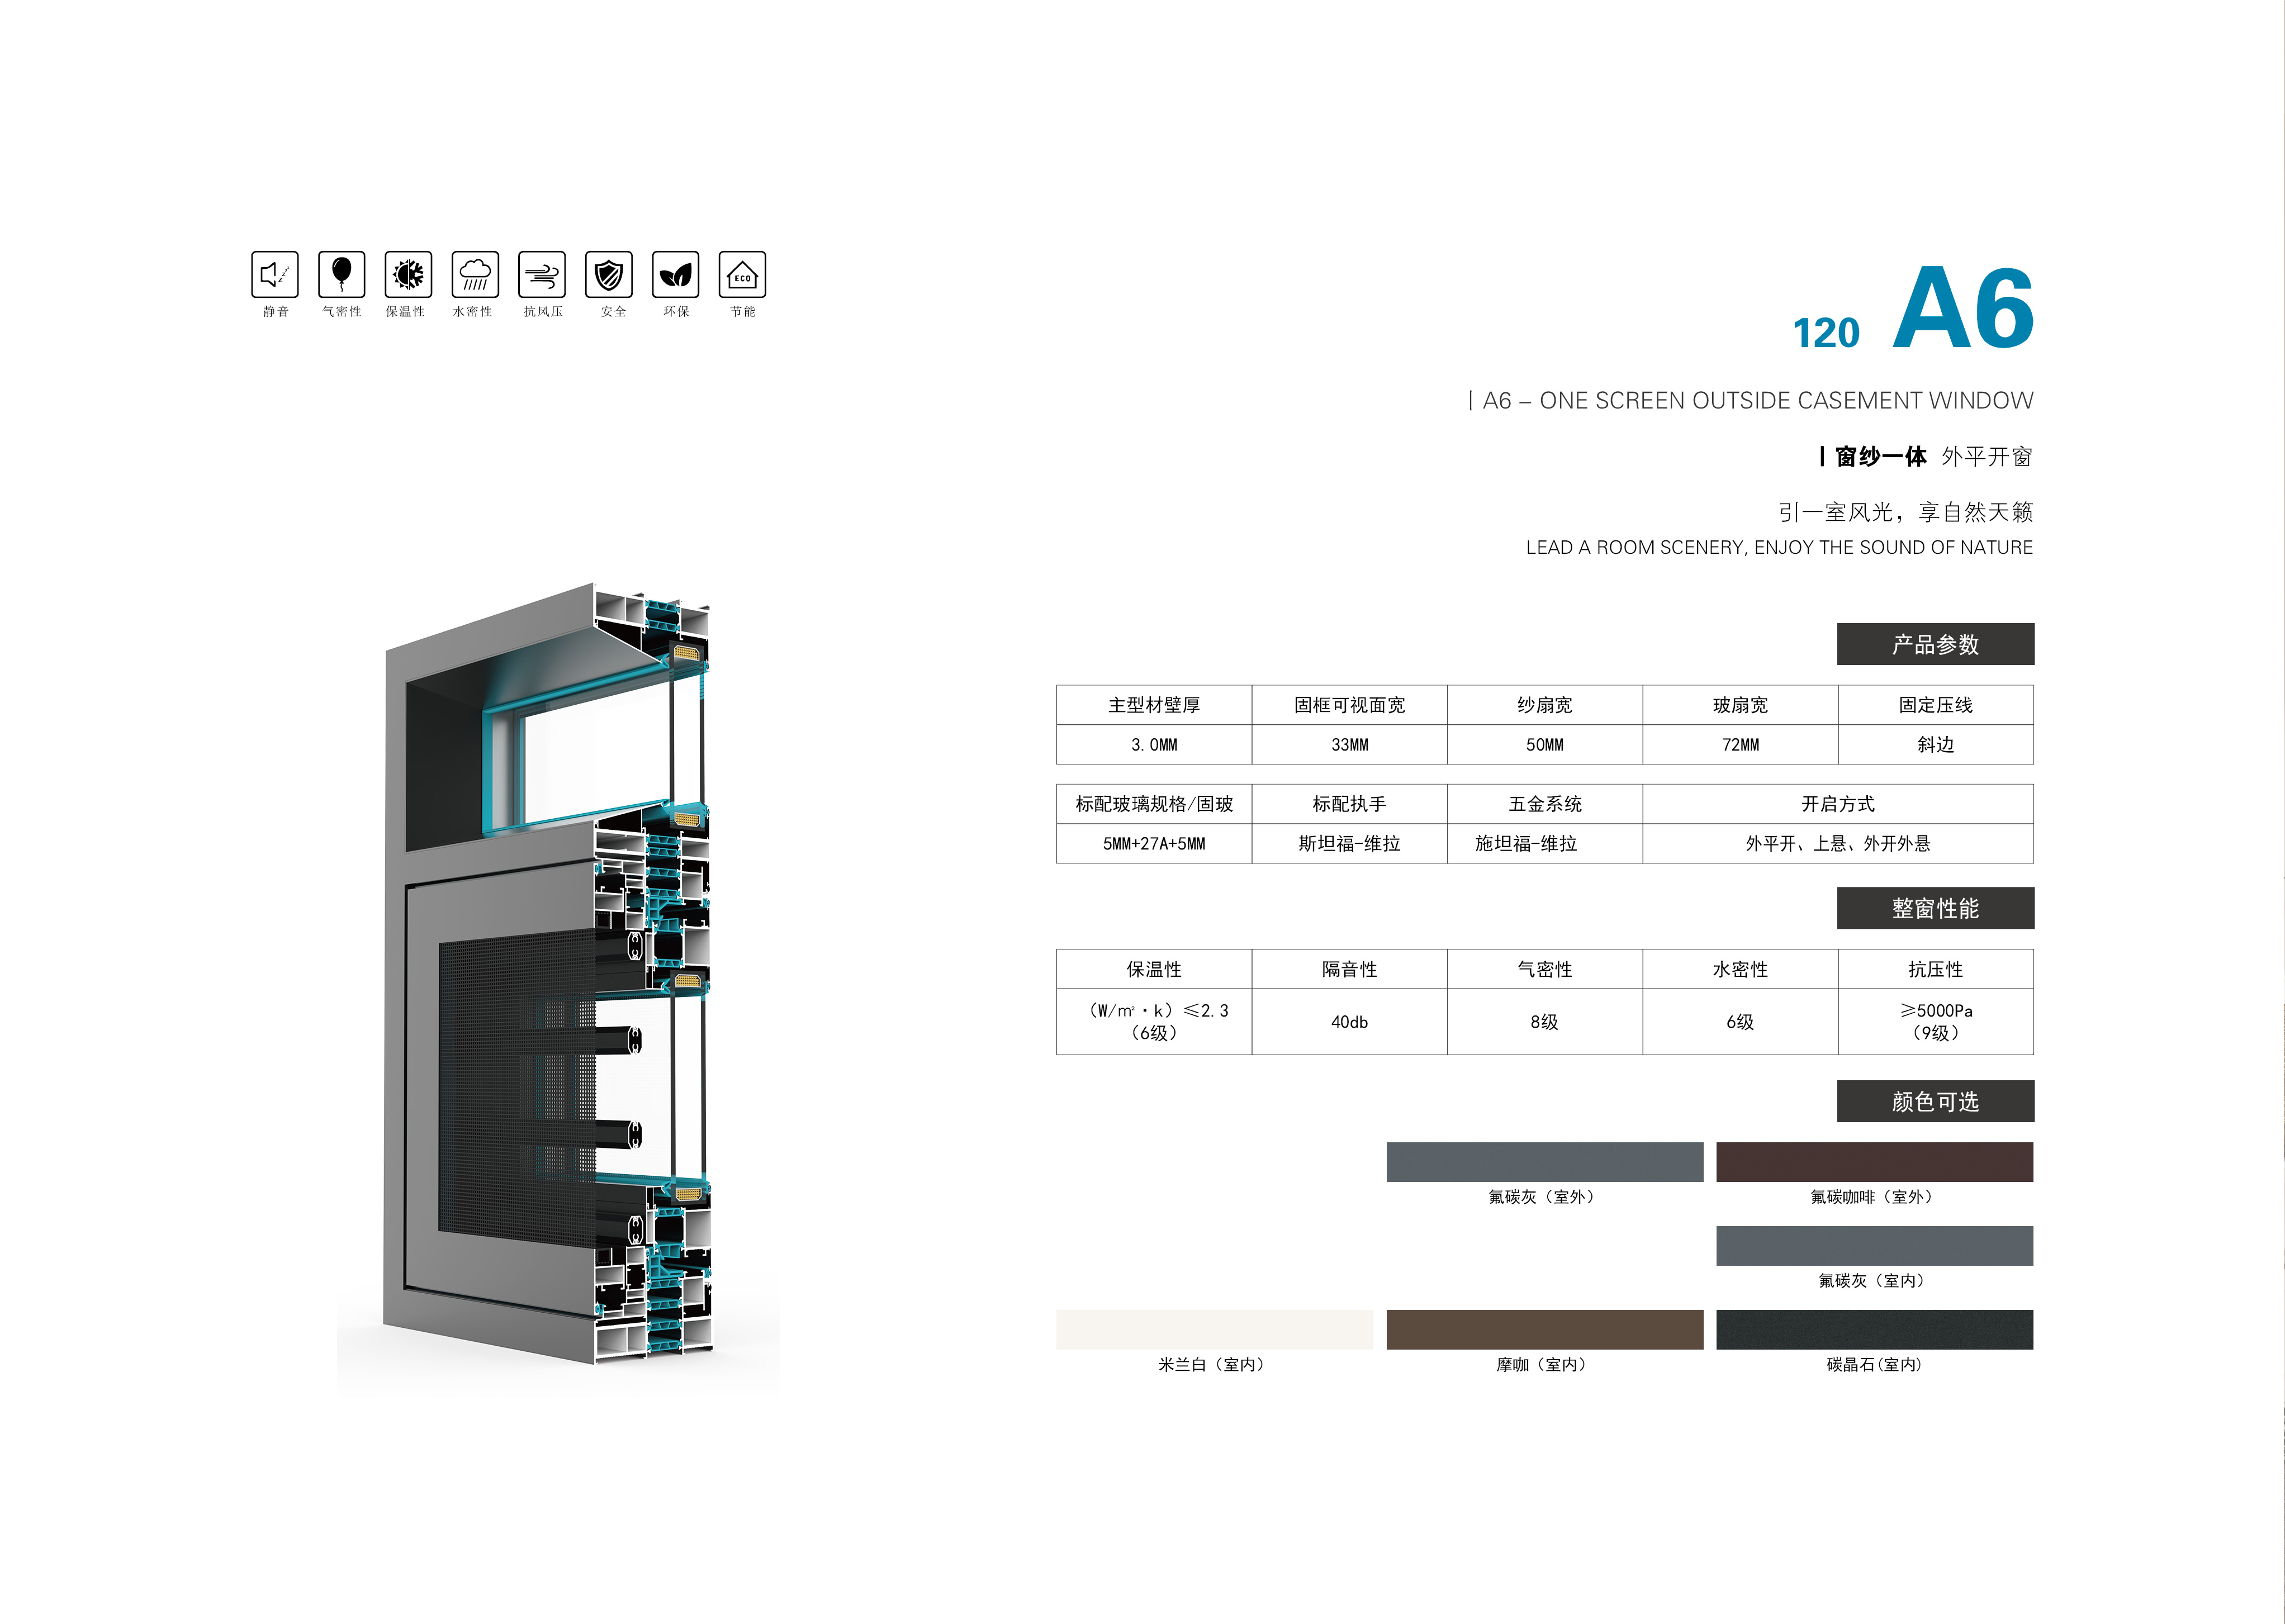Image resolution: width=2285 pixels, height=1624 pixels.
Task: Click the wind 抗风压 icon
Action: point(542,274)
